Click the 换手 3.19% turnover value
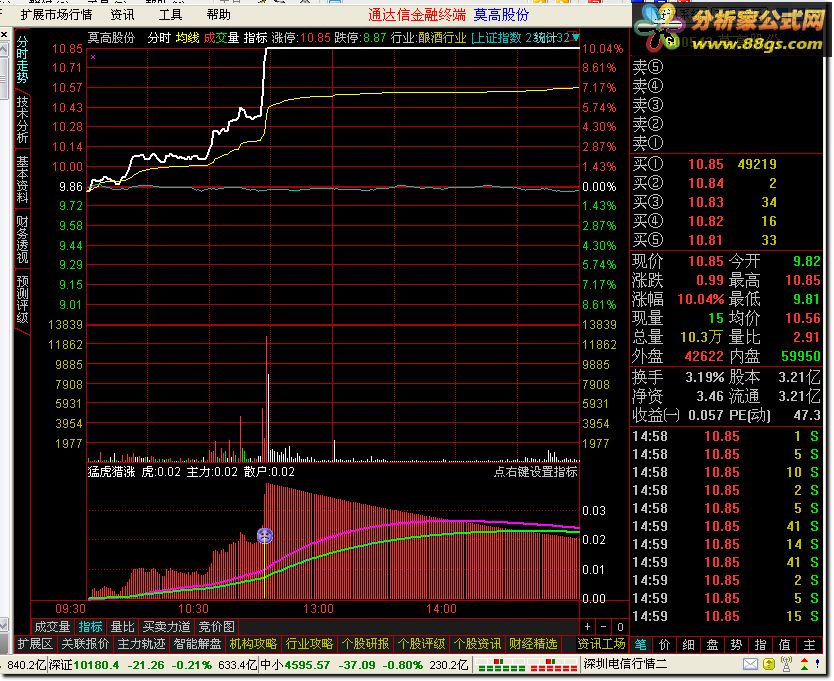This screenshot has height=681, width=834. 704,377
